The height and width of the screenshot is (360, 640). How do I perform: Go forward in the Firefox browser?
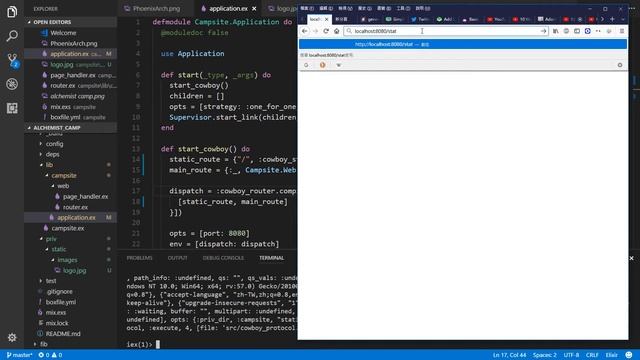coord(315,31)
